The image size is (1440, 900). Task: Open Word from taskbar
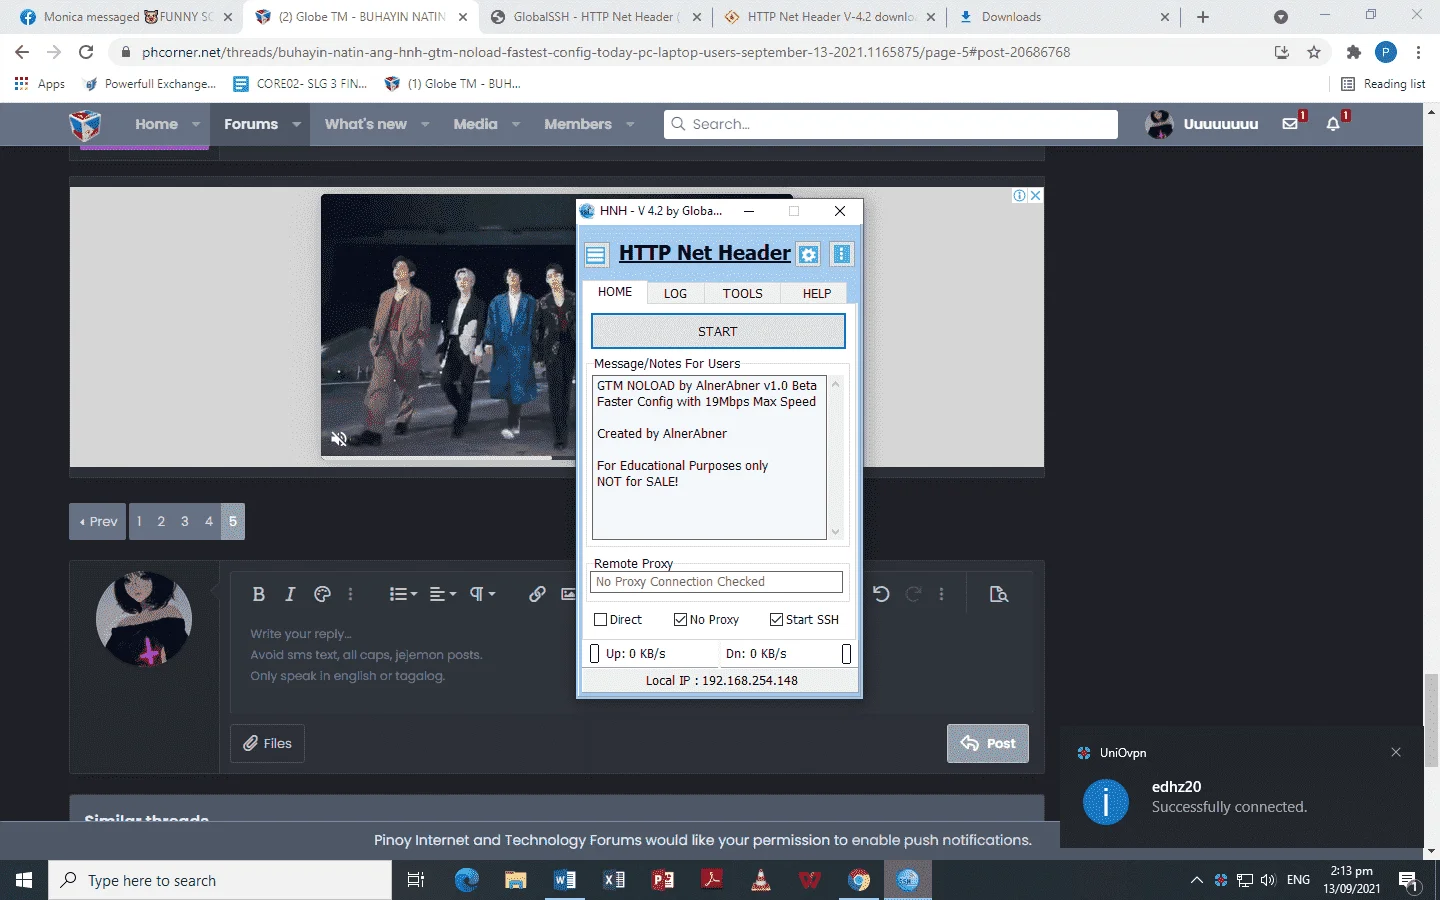pyautogui.click(x=564, y=880)
